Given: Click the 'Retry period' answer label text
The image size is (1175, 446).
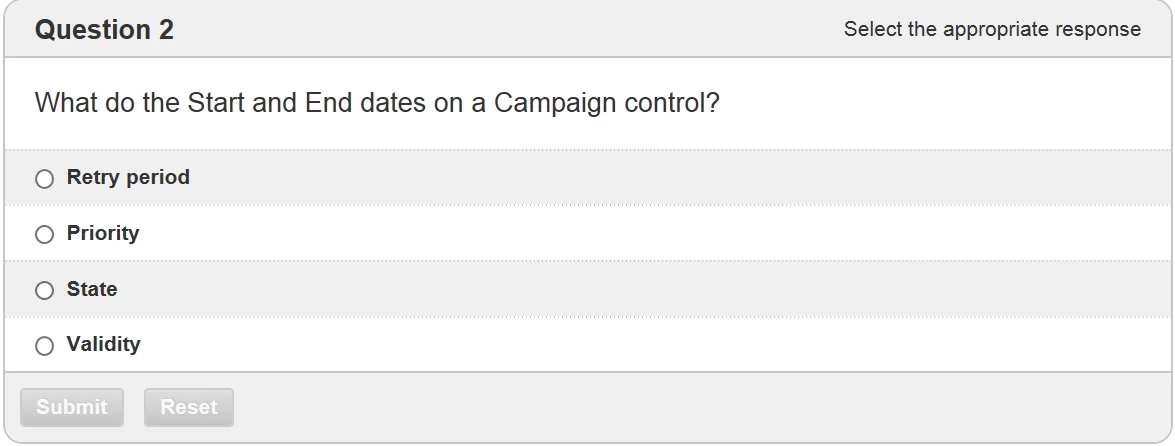Looking at the screenshot, I should pos(128,178).
